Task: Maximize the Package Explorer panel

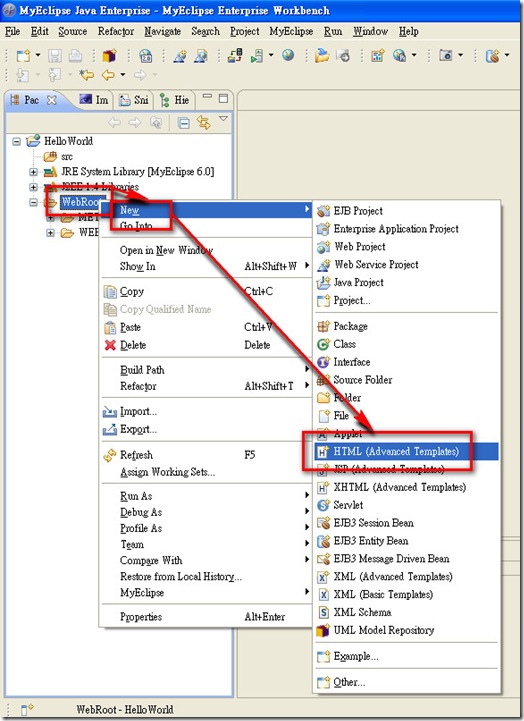Action: coord(223,98)
